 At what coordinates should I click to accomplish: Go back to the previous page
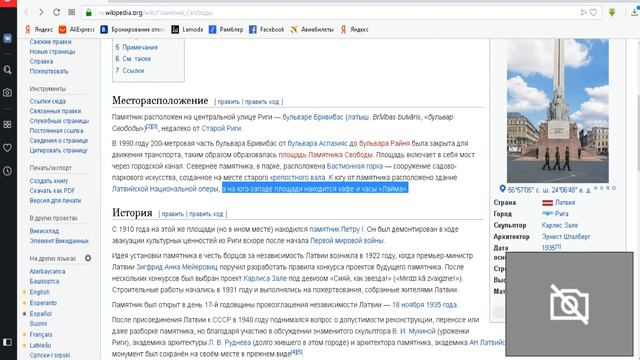coord(27,12)
